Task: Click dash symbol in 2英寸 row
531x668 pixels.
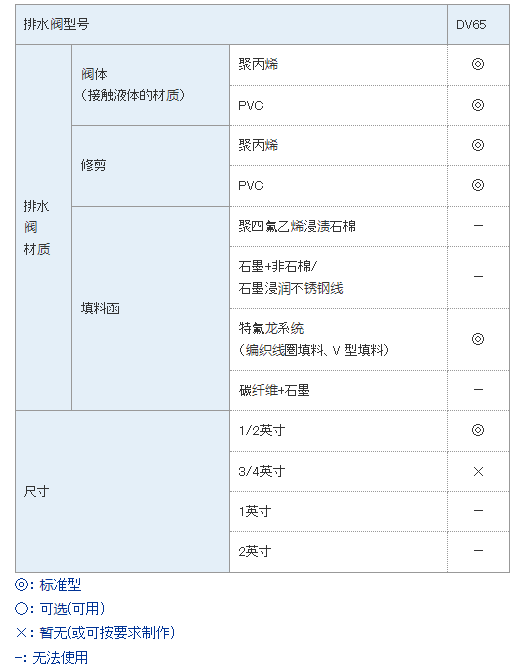Action: (x=478, y=550)
